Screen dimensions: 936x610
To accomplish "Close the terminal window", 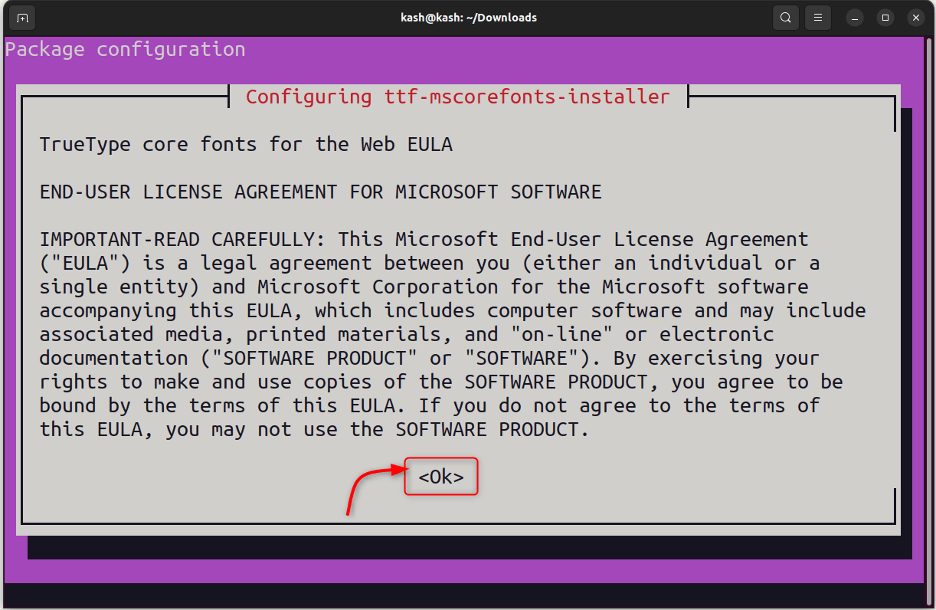I will pyautogui.click(x=916, y=18).
